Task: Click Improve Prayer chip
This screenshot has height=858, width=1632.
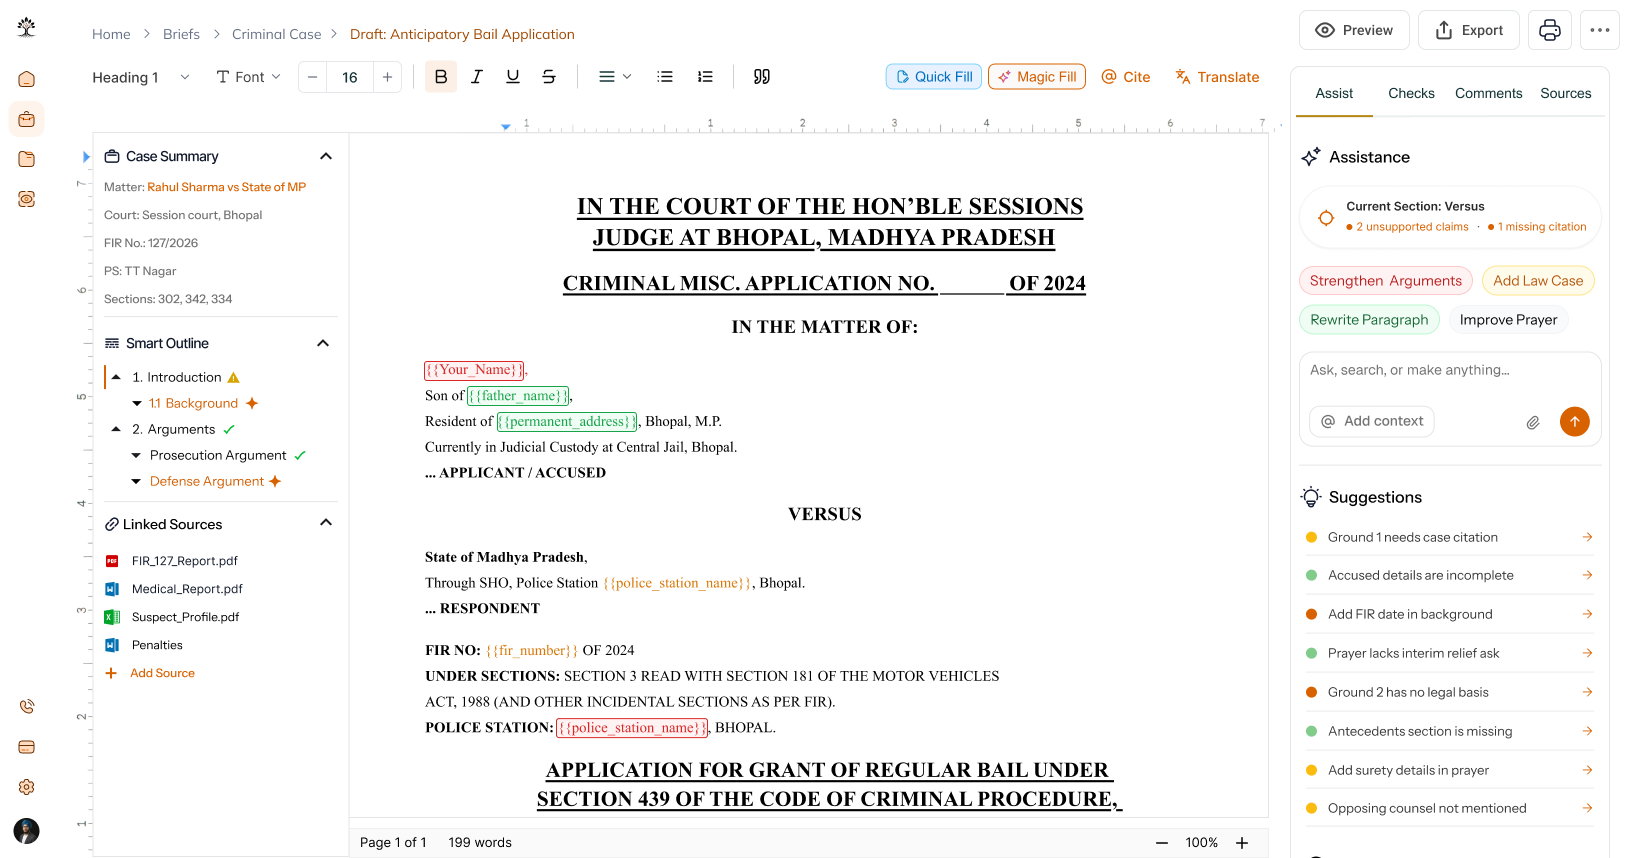Action: (1508, 320)
